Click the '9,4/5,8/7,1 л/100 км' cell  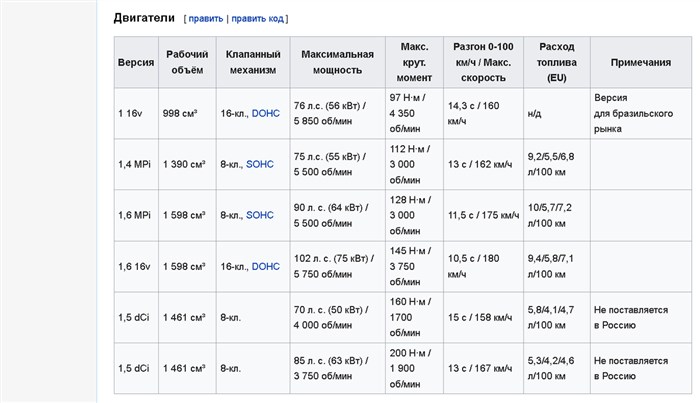(557, 266)
